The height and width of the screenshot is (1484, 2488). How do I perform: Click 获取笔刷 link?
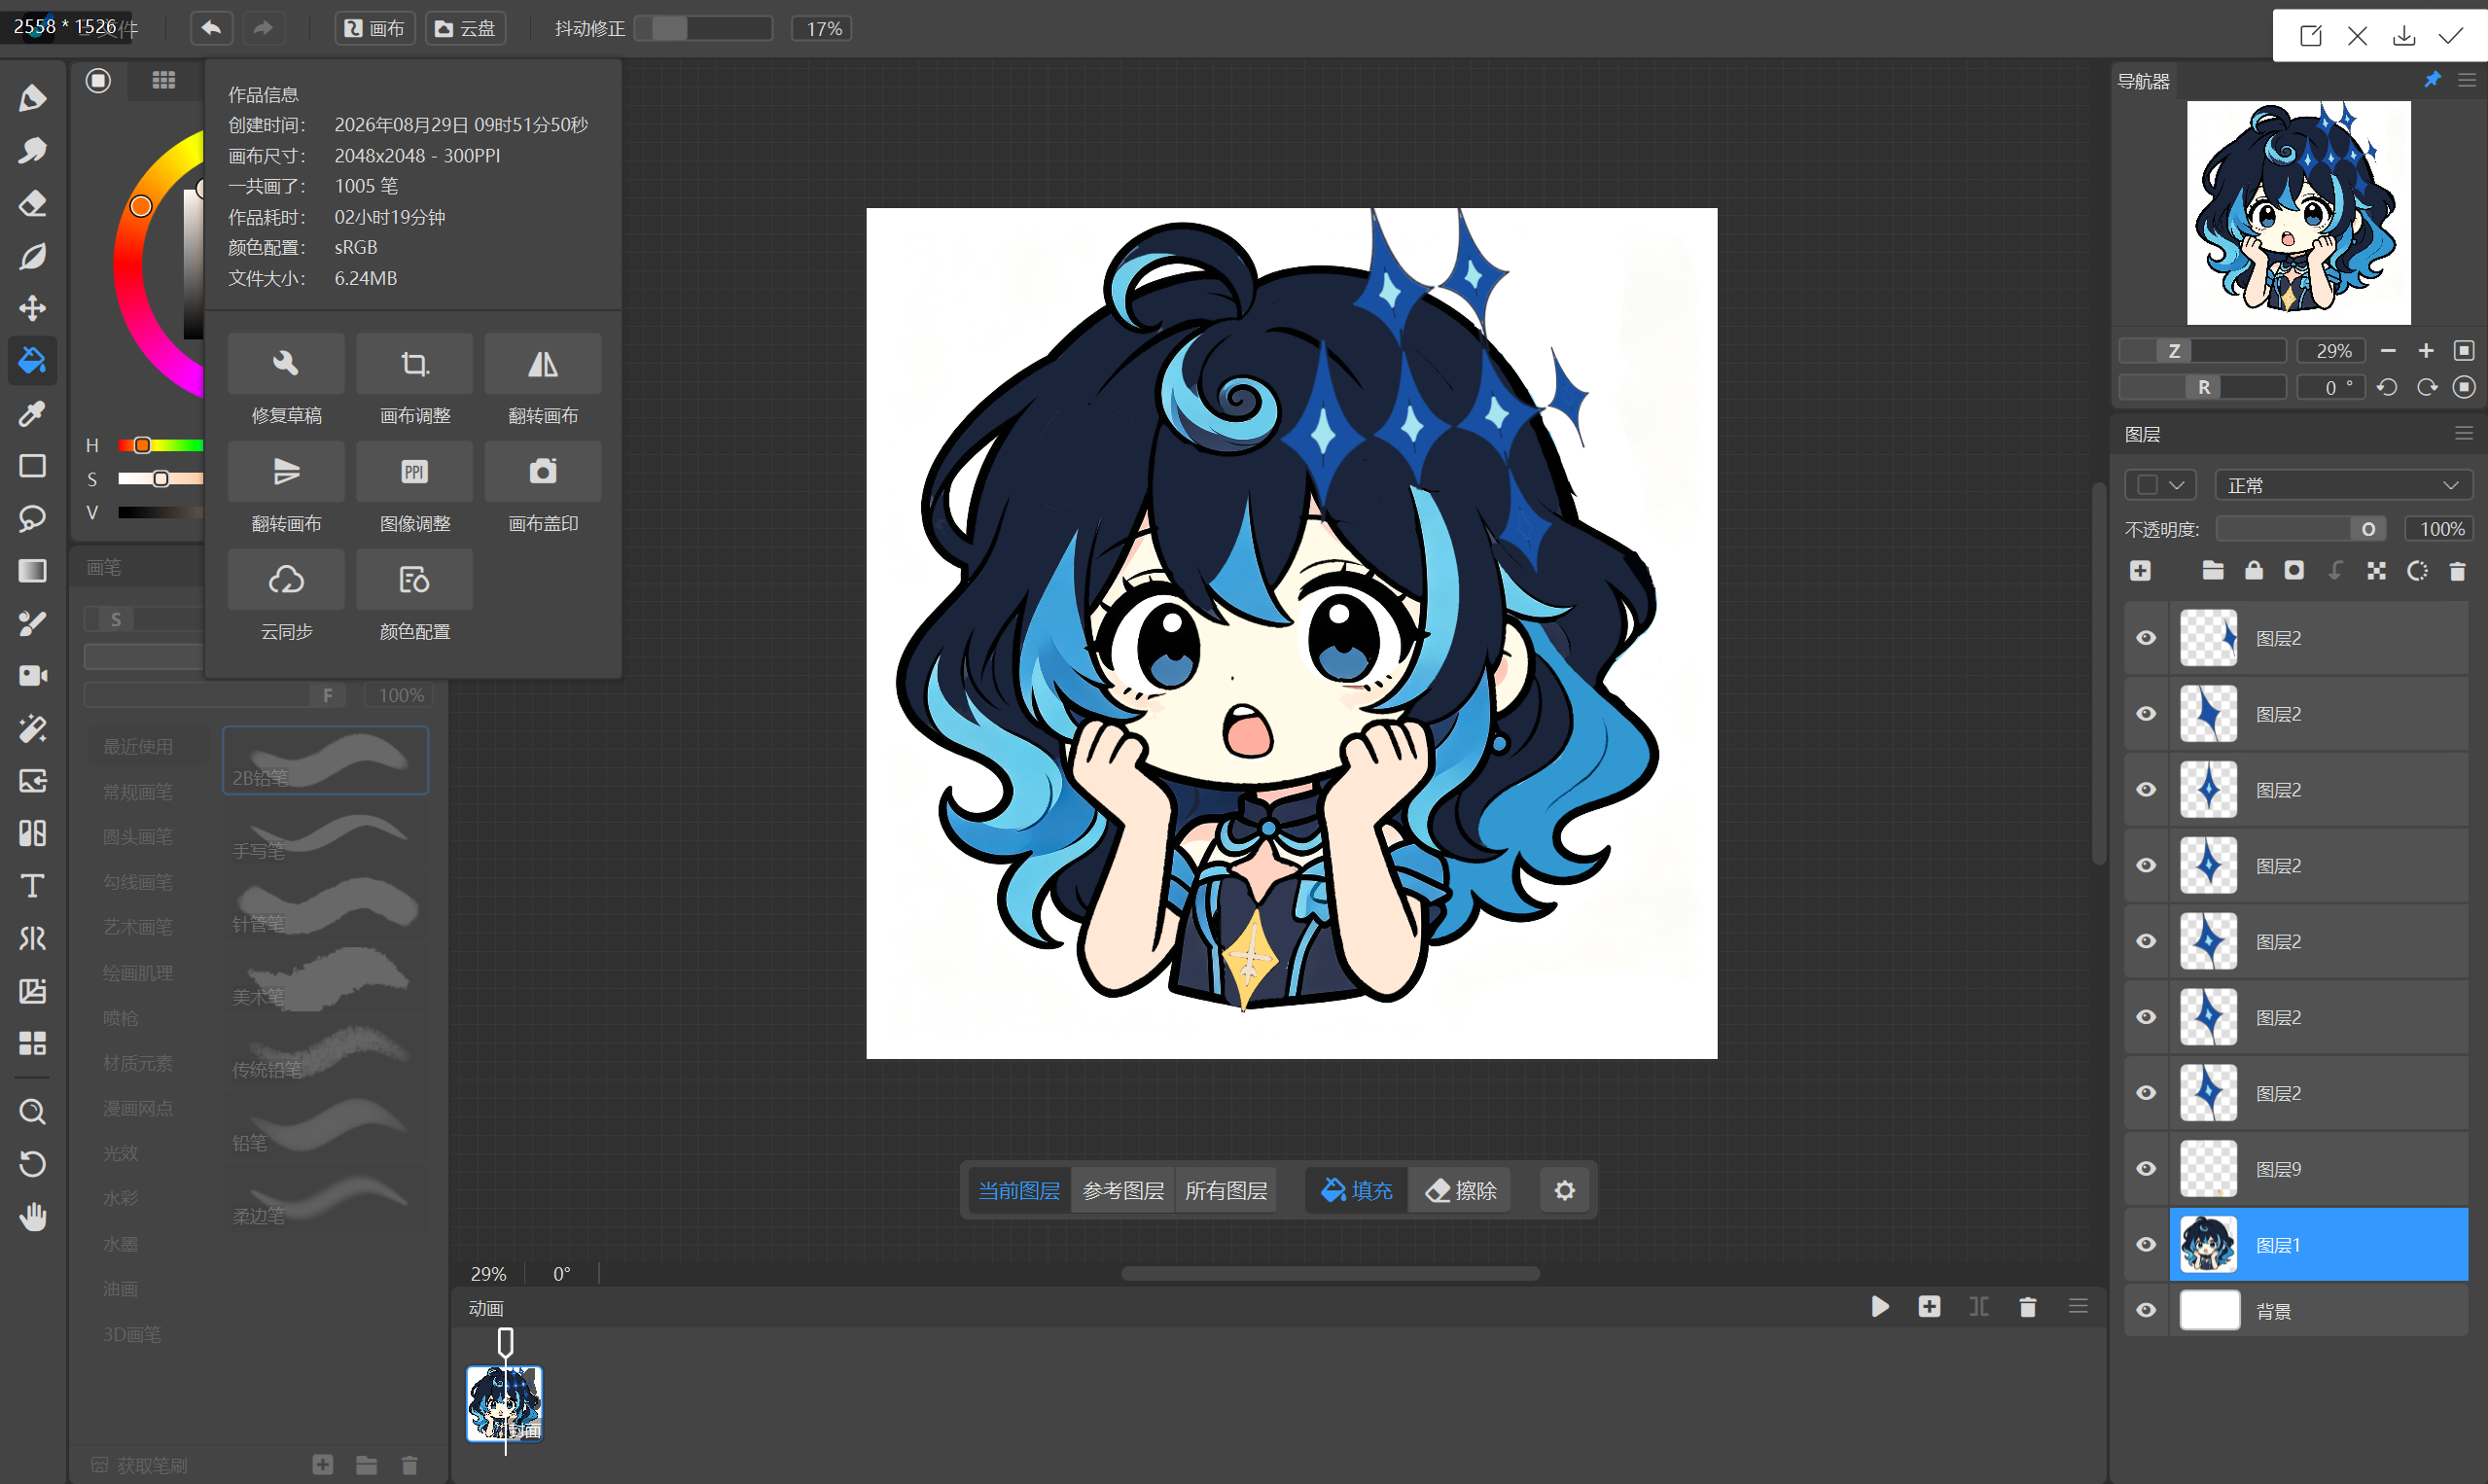140,1466
